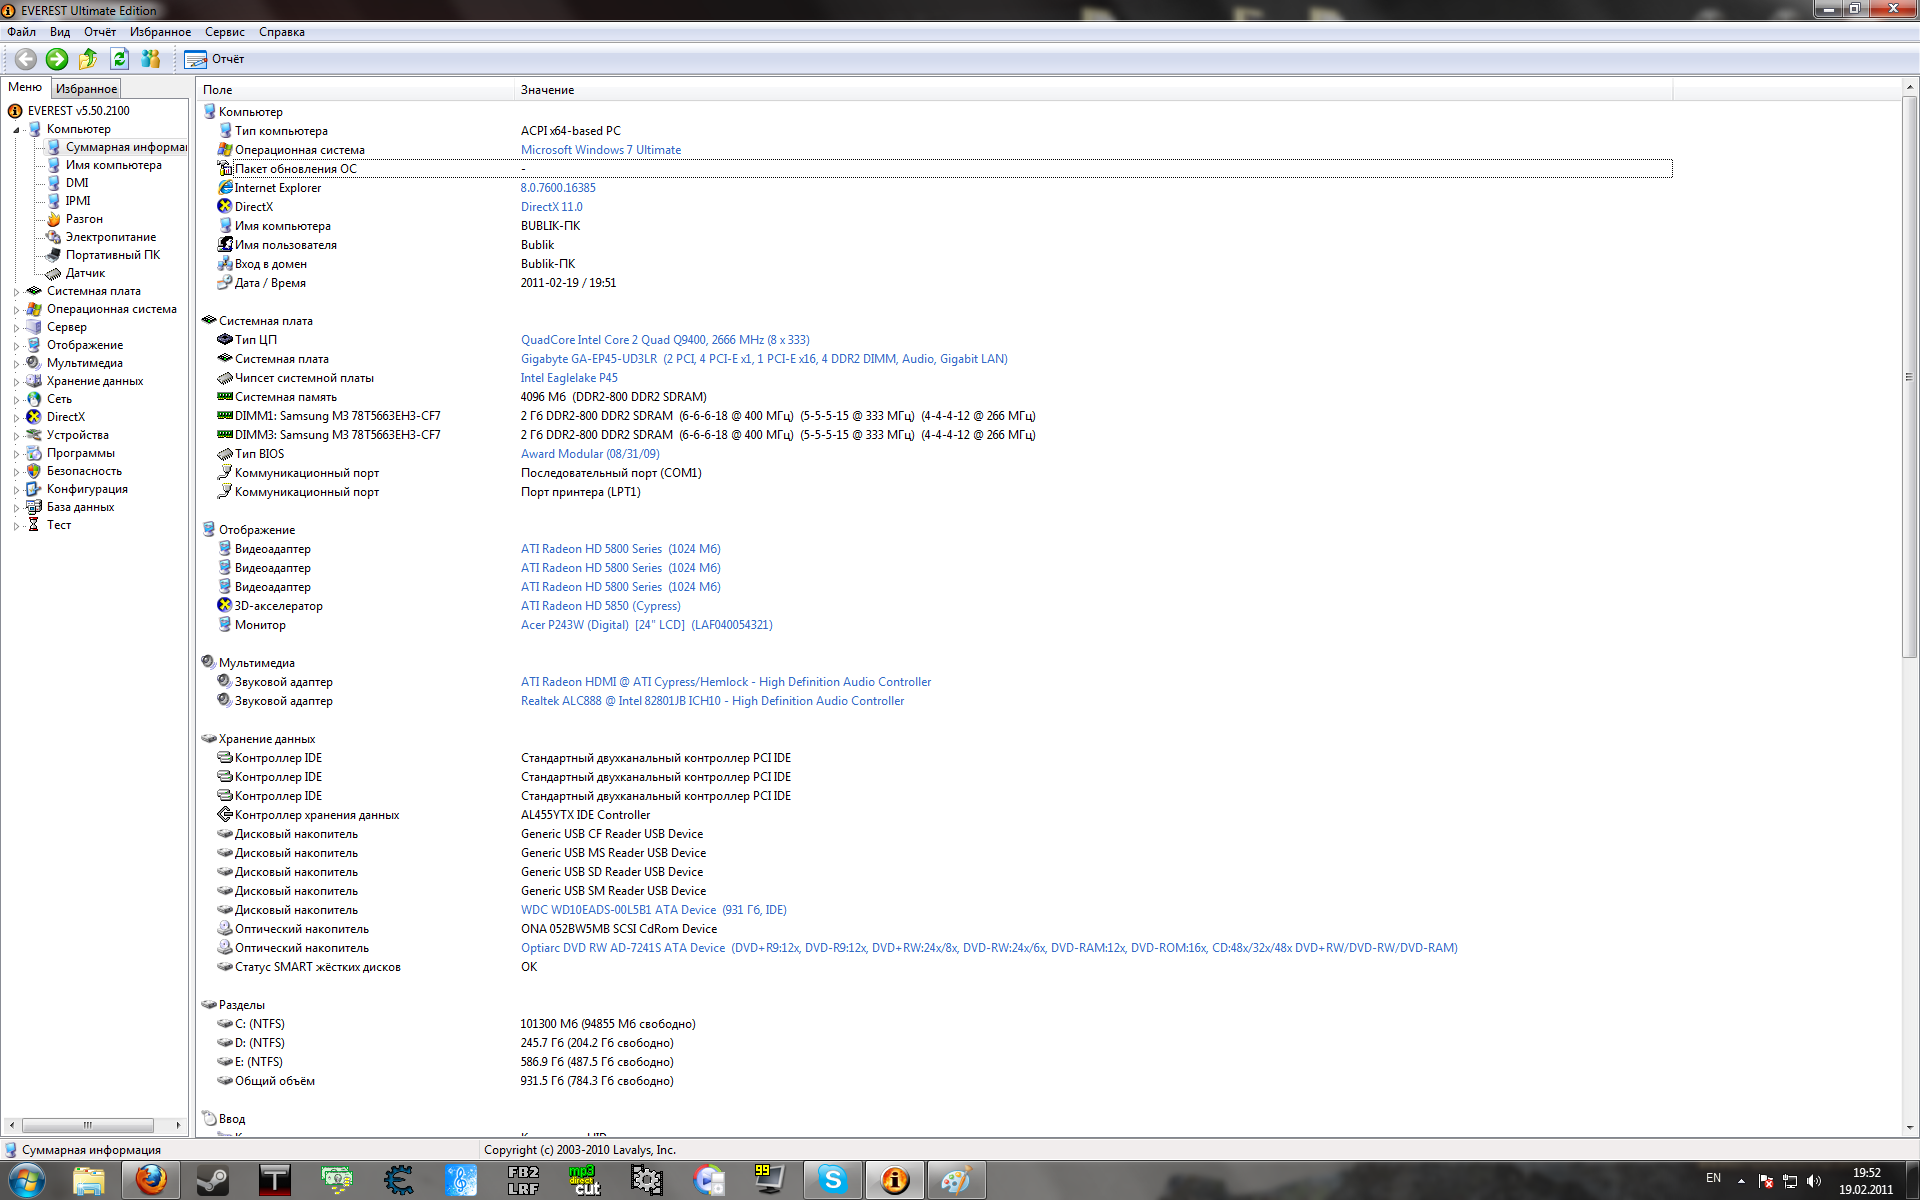Viewport: 1920px width, 1200px height.
Task: Click the tree pane horizontal scrollbar
Action: tap(88, 1125)
